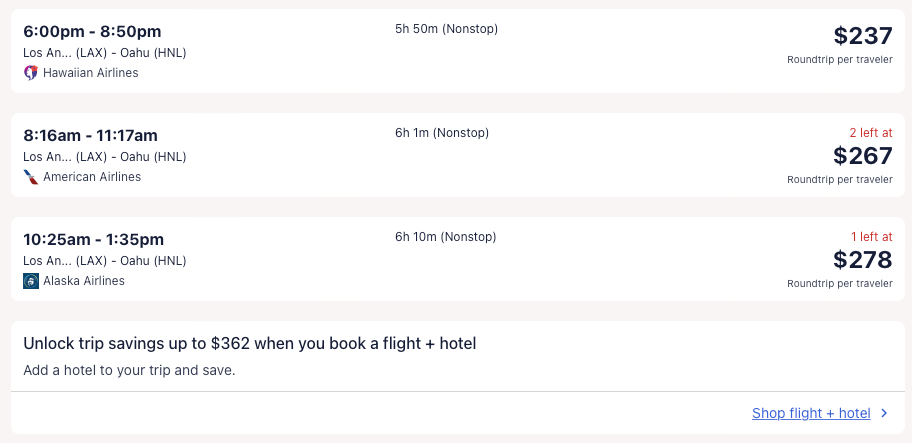This screenshot has height=443, width=912.
Task: Open the Shop flight + hotel link
Action: tap(811, 413)
